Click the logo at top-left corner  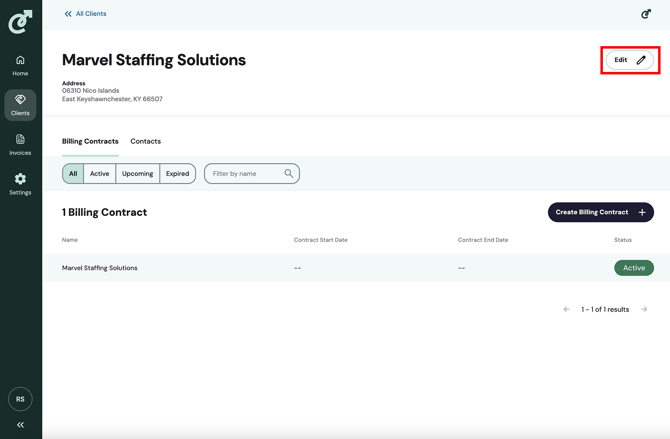(20, 22)
